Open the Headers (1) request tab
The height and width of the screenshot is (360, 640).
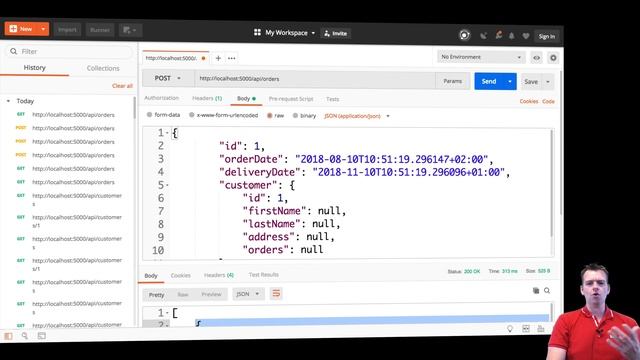207,98
